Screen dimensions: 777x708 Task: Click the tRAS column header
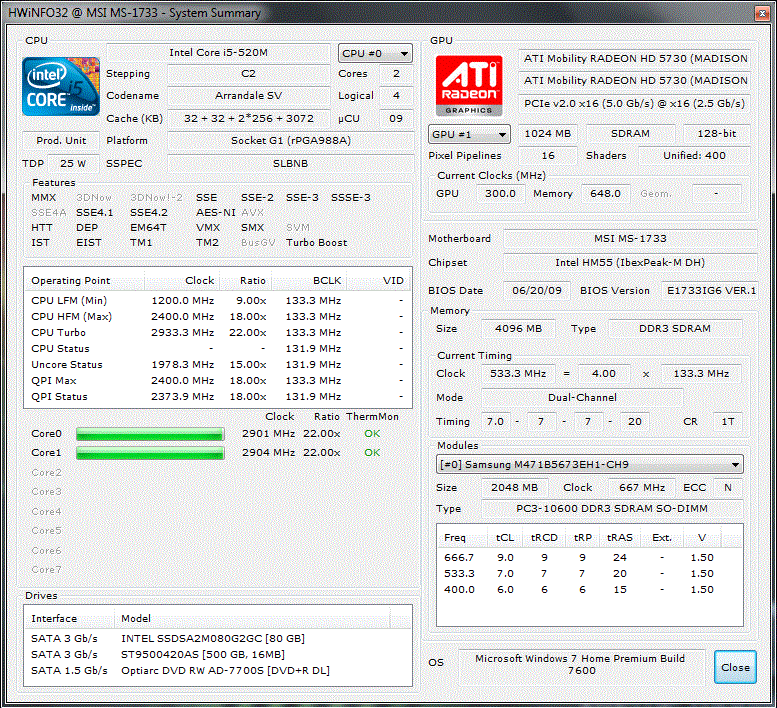coord(620,538)
